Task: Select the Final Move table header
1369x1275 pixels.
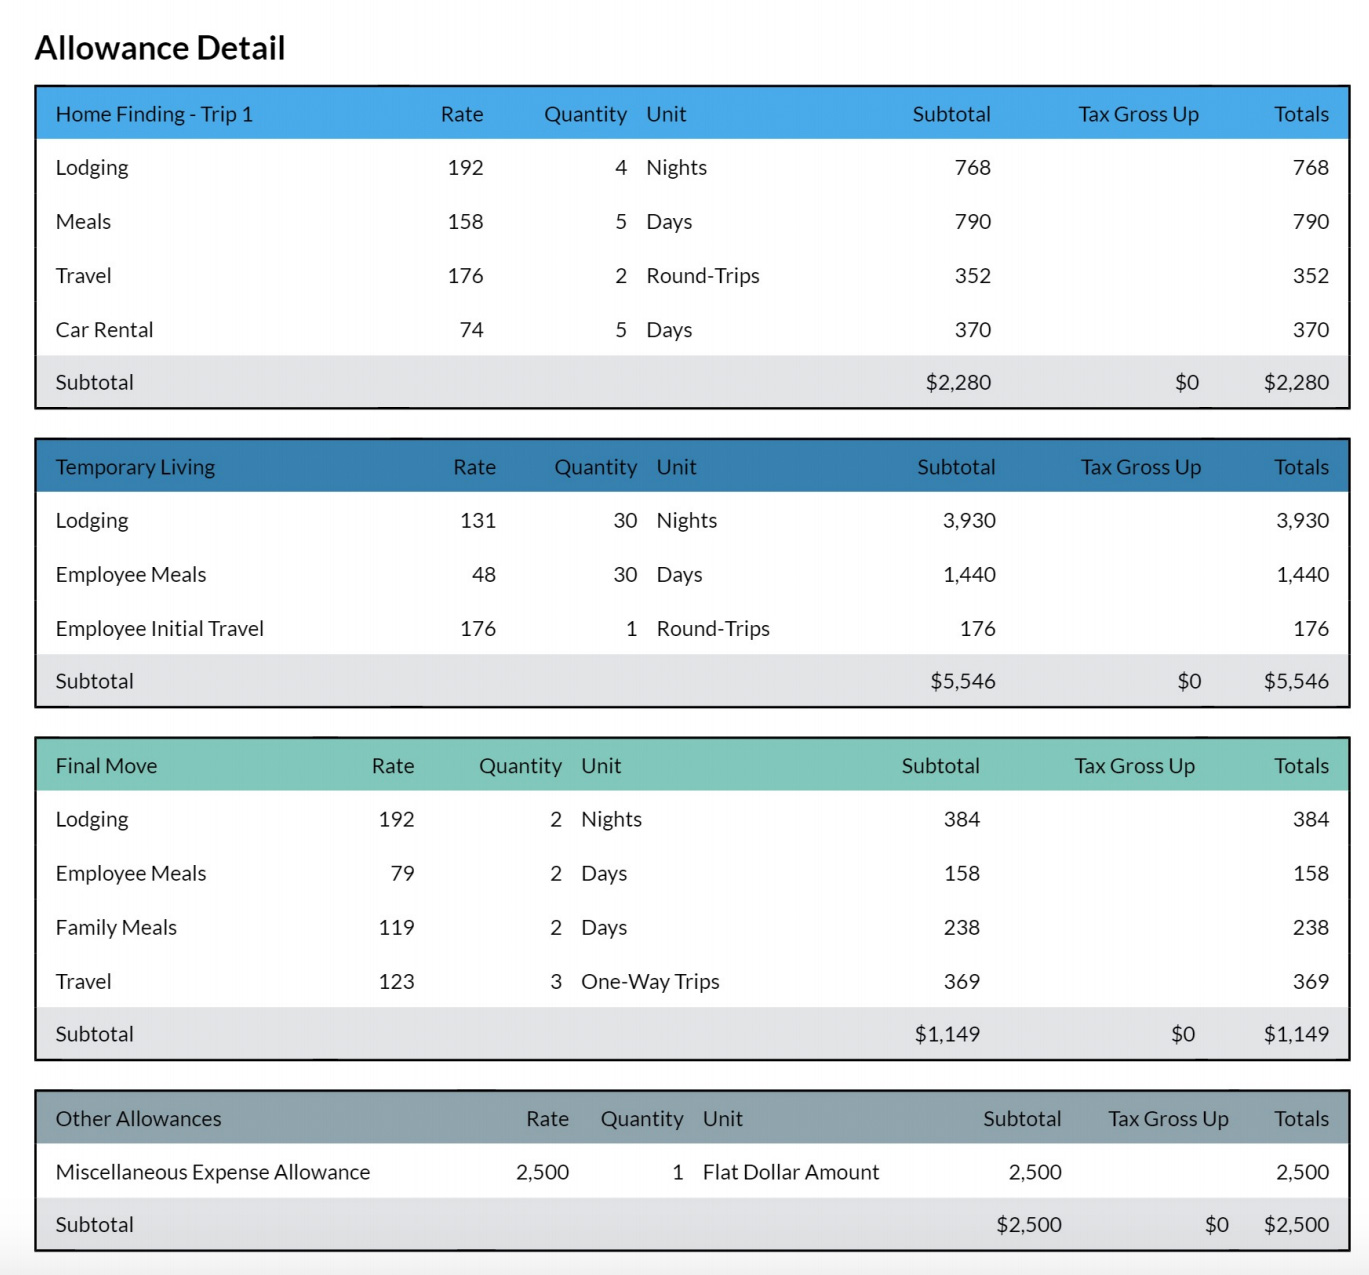Action: [x=106, y=766]
